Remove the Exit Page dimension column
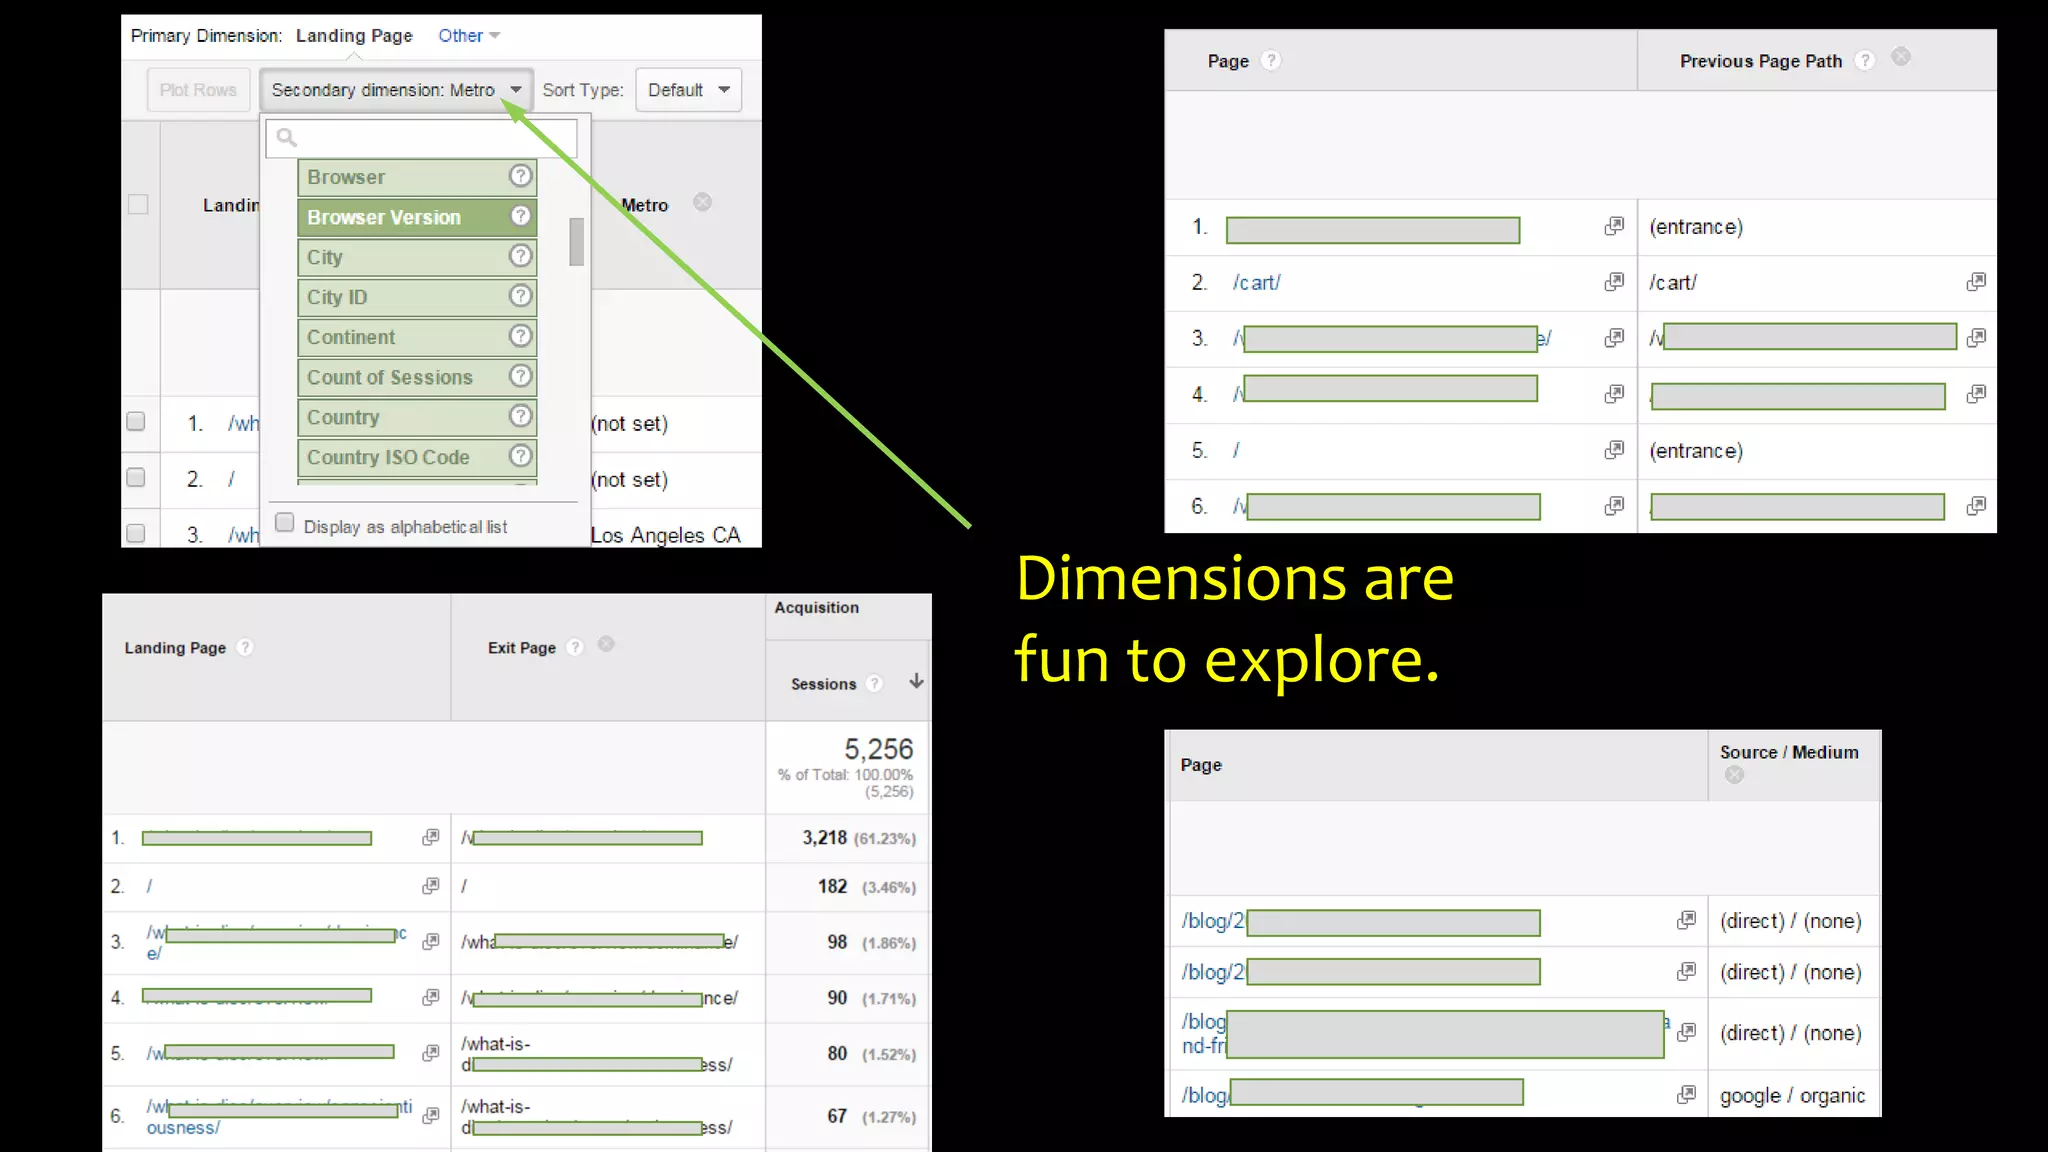Image resolution: width=2048 pixels, height=1152 pixels. coord(606,644)
